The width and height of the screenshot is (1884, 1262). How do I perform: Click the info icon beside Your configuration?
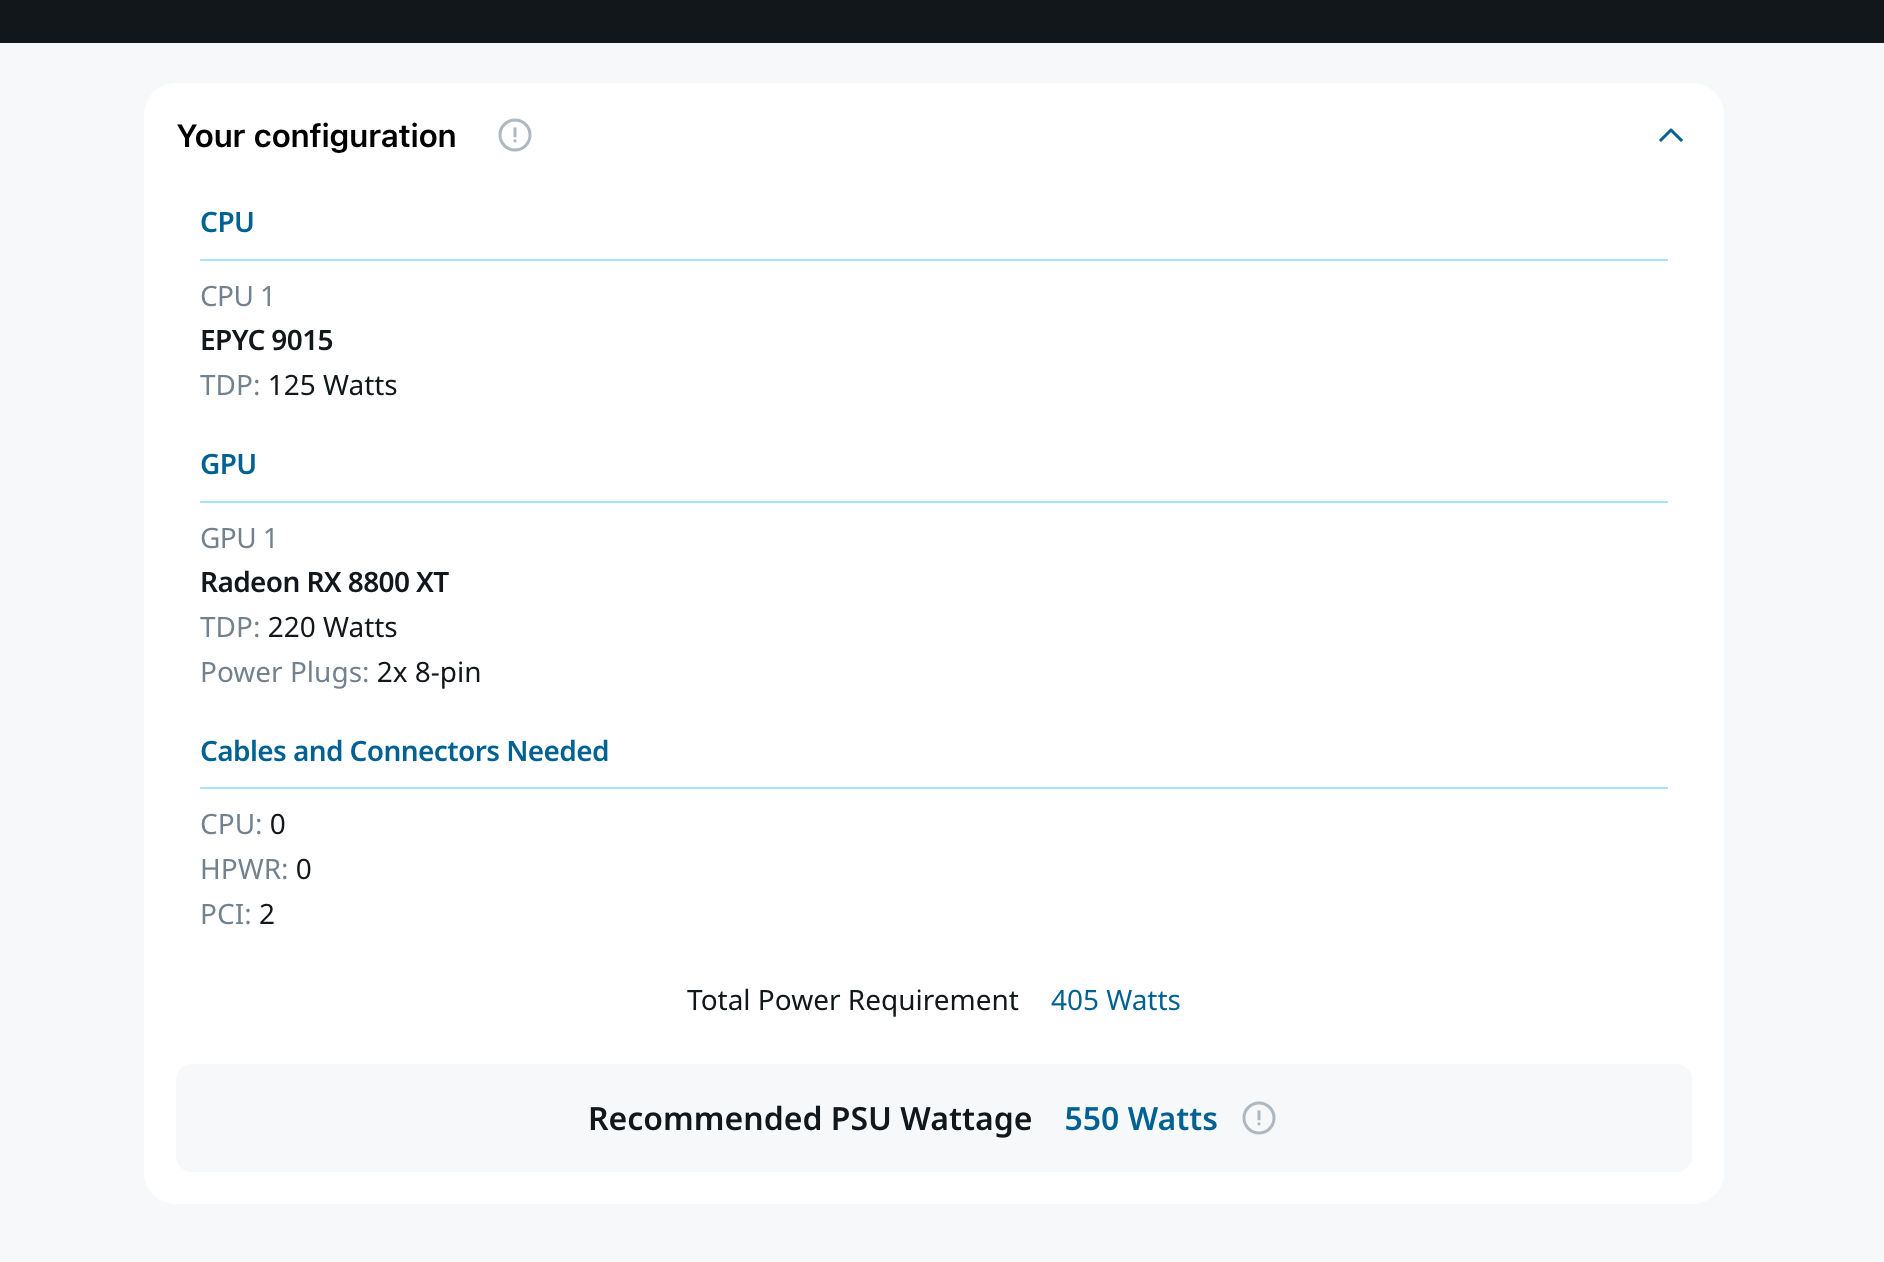click(x=515, y=135)
